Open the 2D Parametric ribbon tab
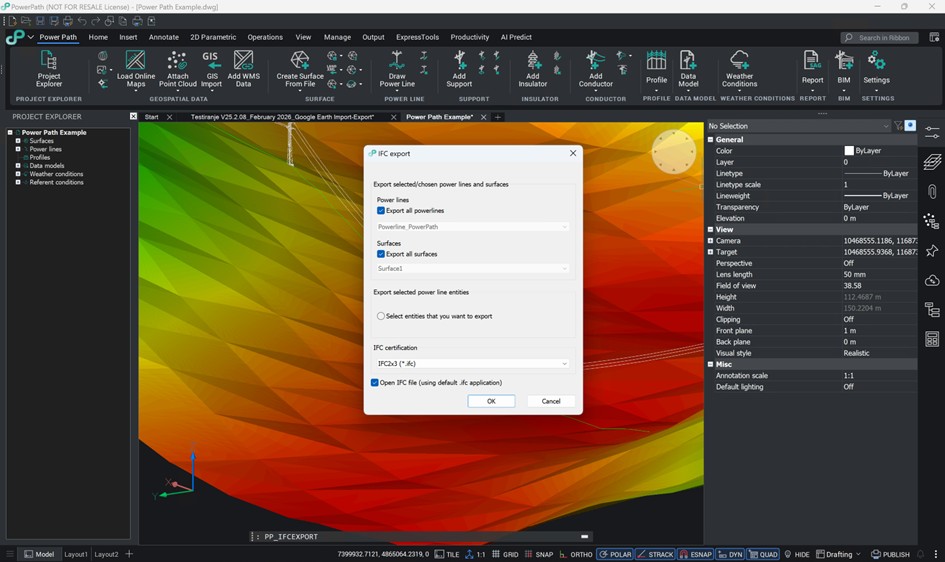The height and width of the screenshot is (562, 945). point(213,37)
